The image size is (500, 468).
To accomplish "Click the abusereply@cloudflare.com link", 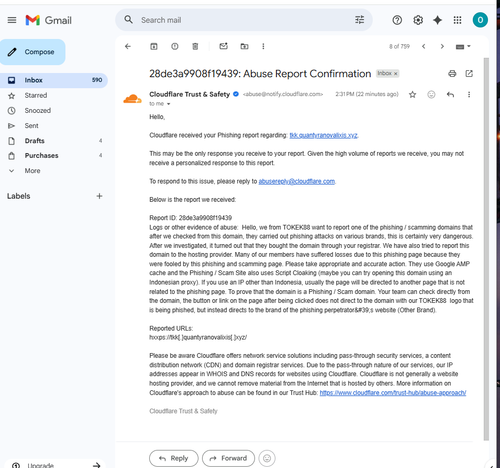I will [x=297, y=181].
